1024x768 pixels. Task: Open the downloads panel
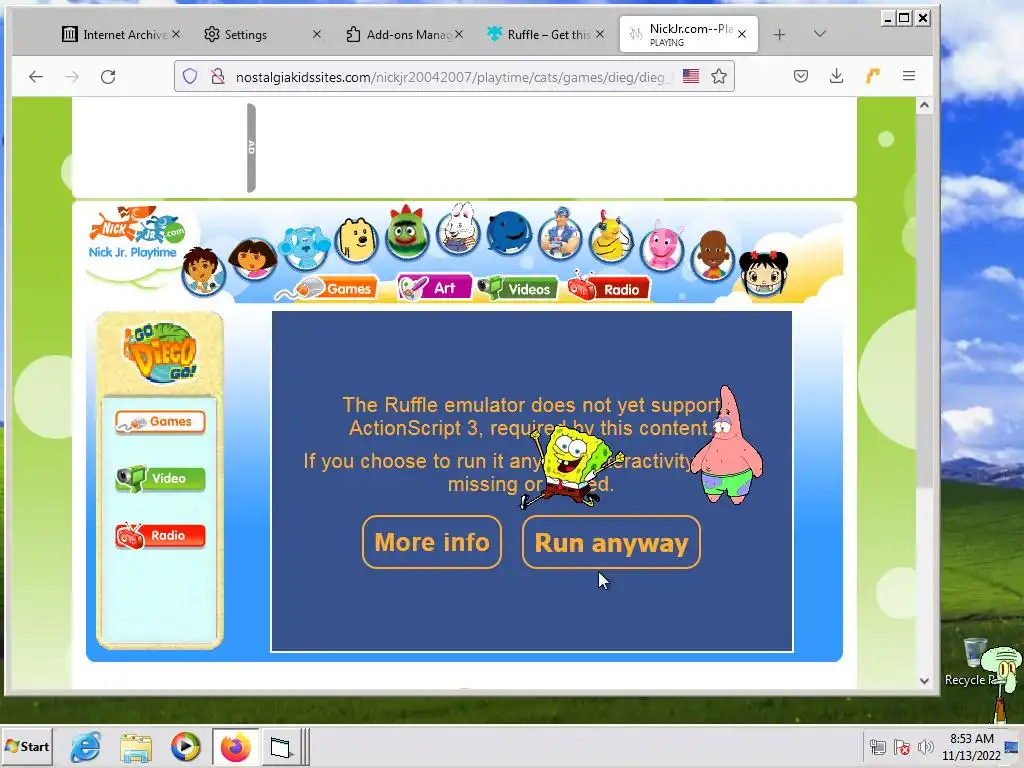[x=836, y=76]
